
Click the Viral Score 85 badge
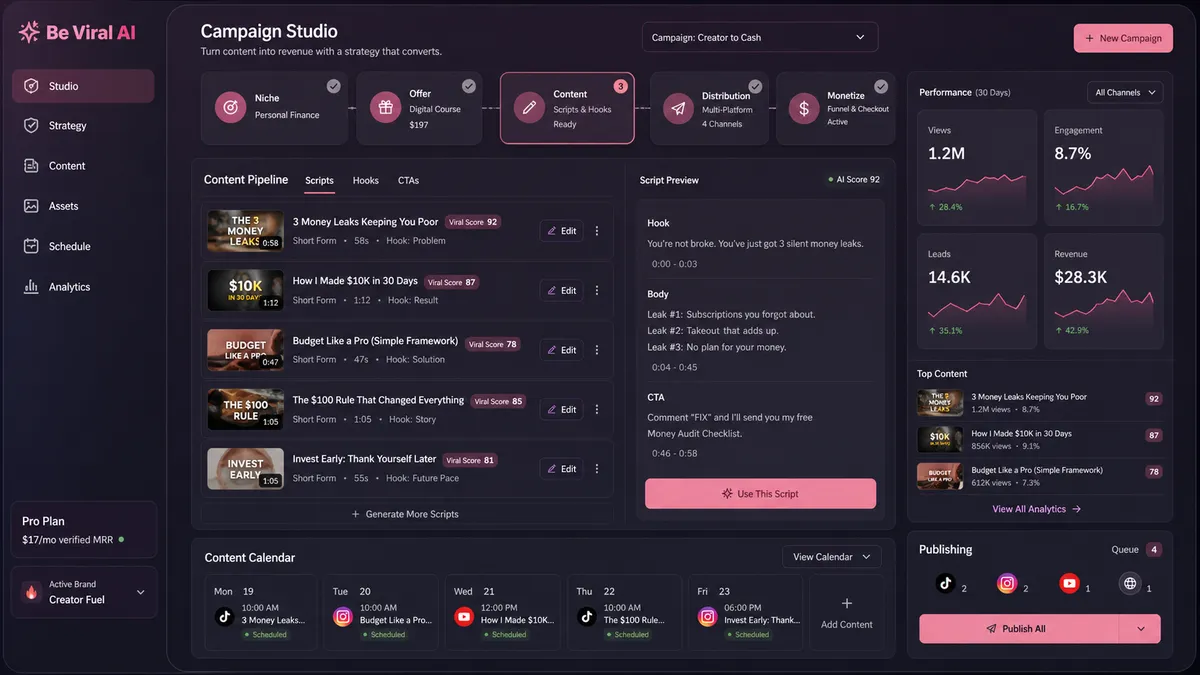click(x=498, y=402)
